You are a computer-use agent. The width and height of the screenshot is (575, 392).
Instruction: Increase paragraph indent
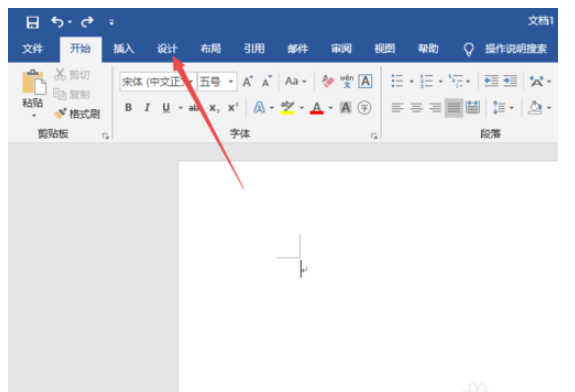[x=510, y=81]
